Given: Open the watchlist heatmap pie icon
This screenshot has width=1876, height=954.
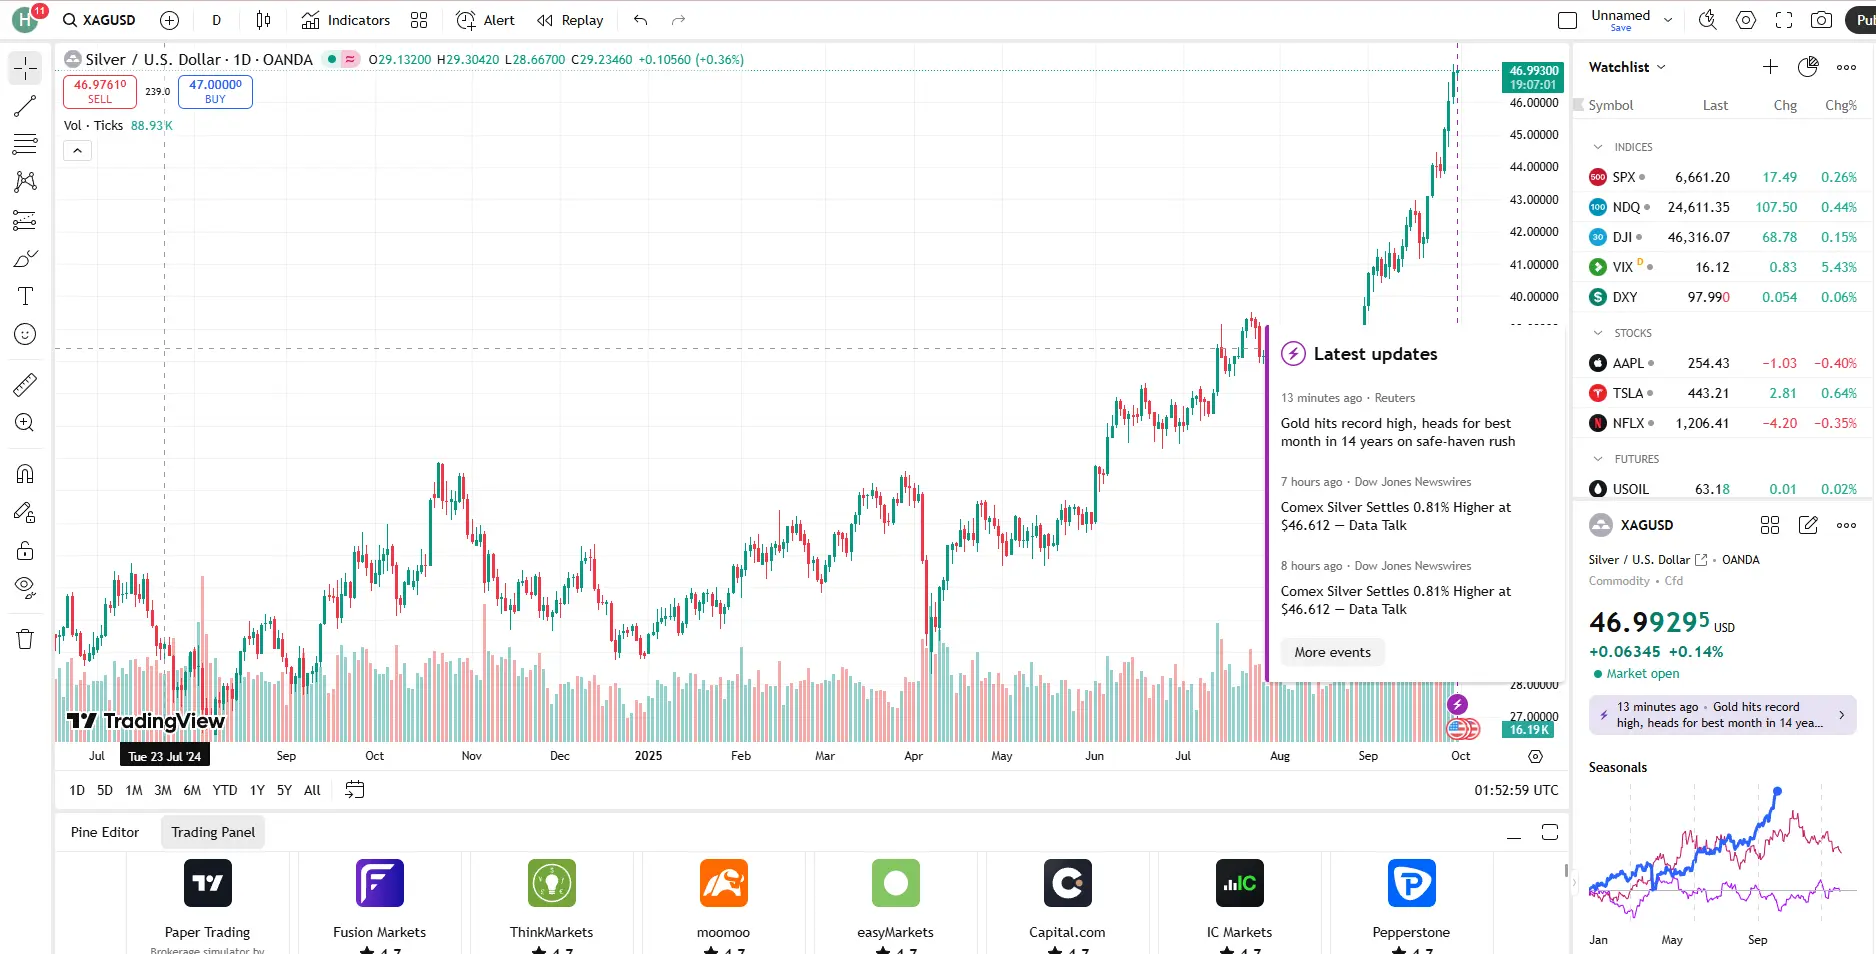Looking at the screenshot, I should (1808, 66).
